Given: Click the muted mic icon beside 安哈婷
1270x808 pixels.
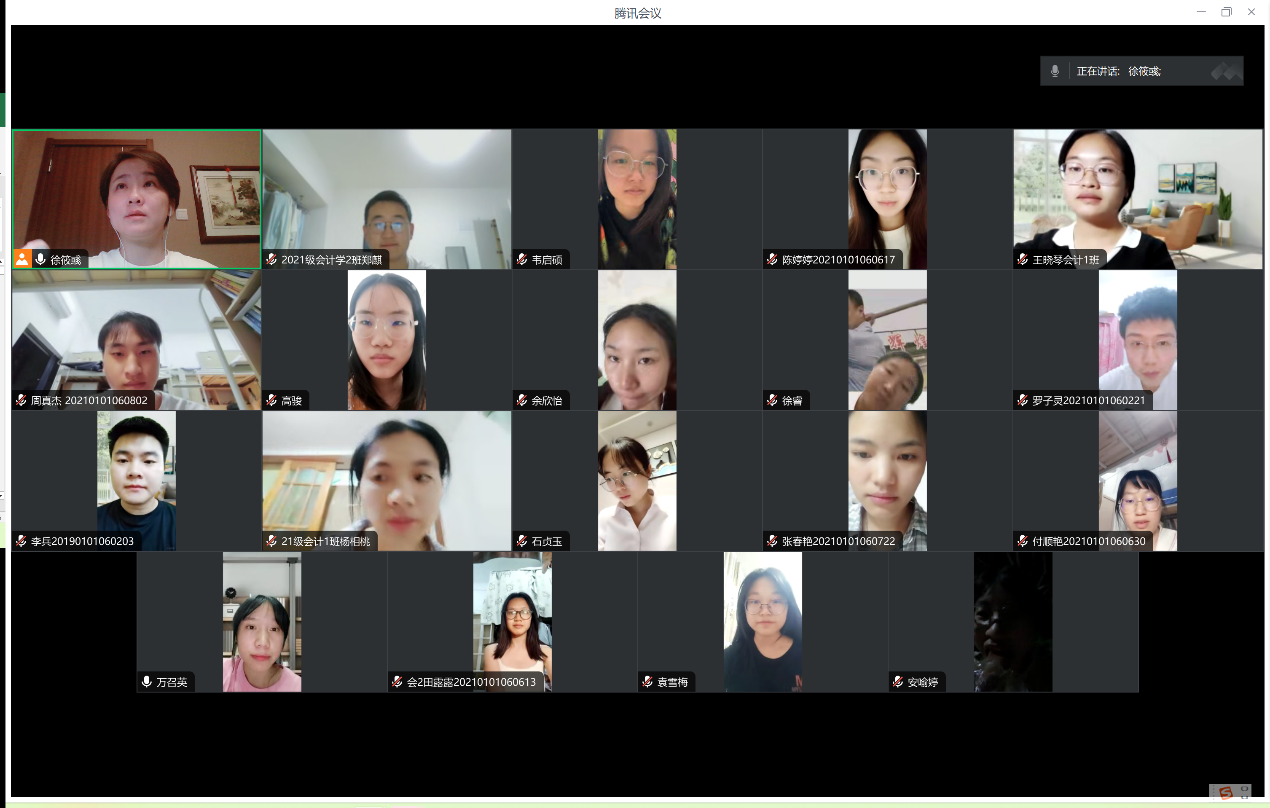Looking at the screenshot, I should 898,683.
